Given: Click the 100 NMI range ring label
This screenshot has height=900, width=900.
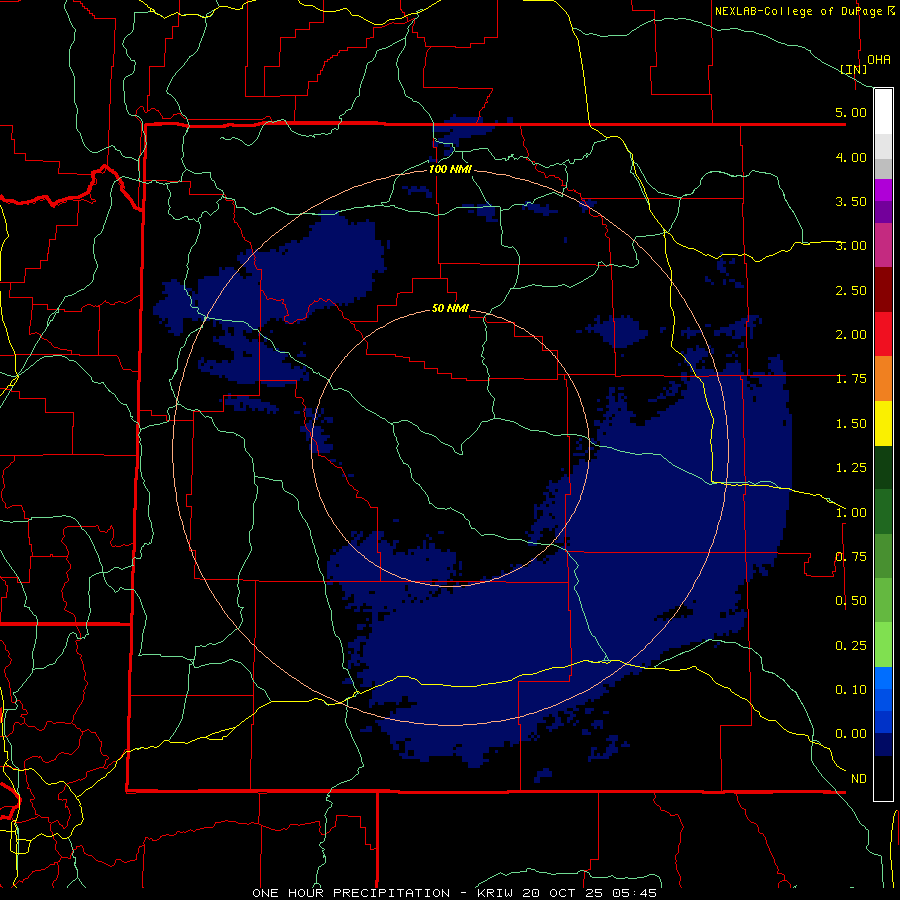Looking at the screenshot, I should (450, 169).
